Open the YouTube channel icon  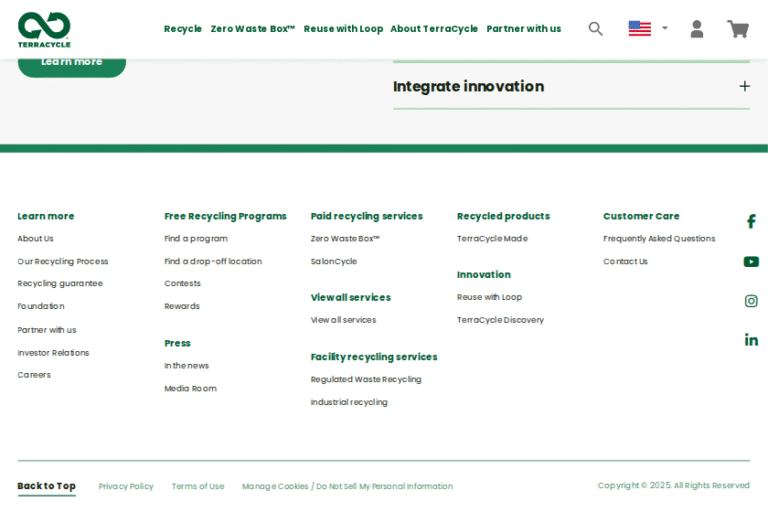point(751,262)
